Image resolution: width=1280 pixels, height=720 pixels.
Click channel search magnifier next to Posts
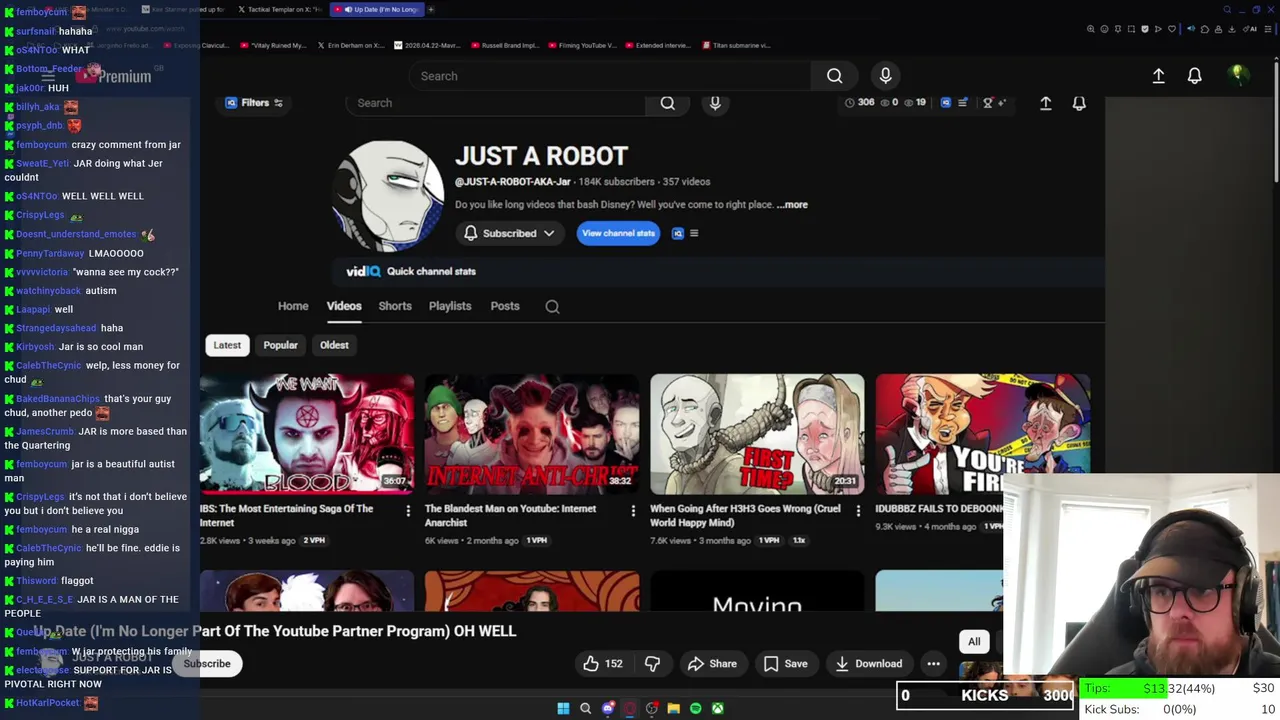coord(552,307)
